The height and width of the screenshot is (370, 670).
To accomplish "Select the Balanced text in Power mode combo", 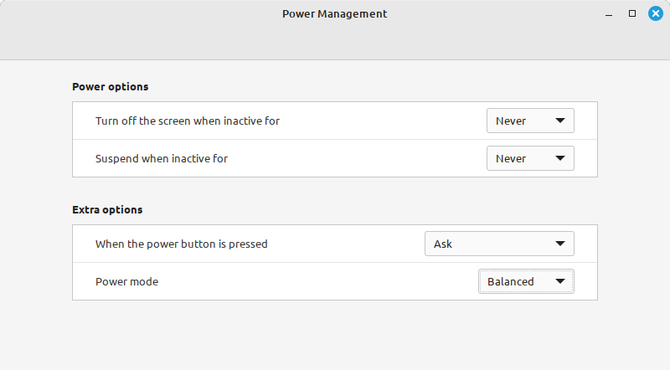I will 511,282.
